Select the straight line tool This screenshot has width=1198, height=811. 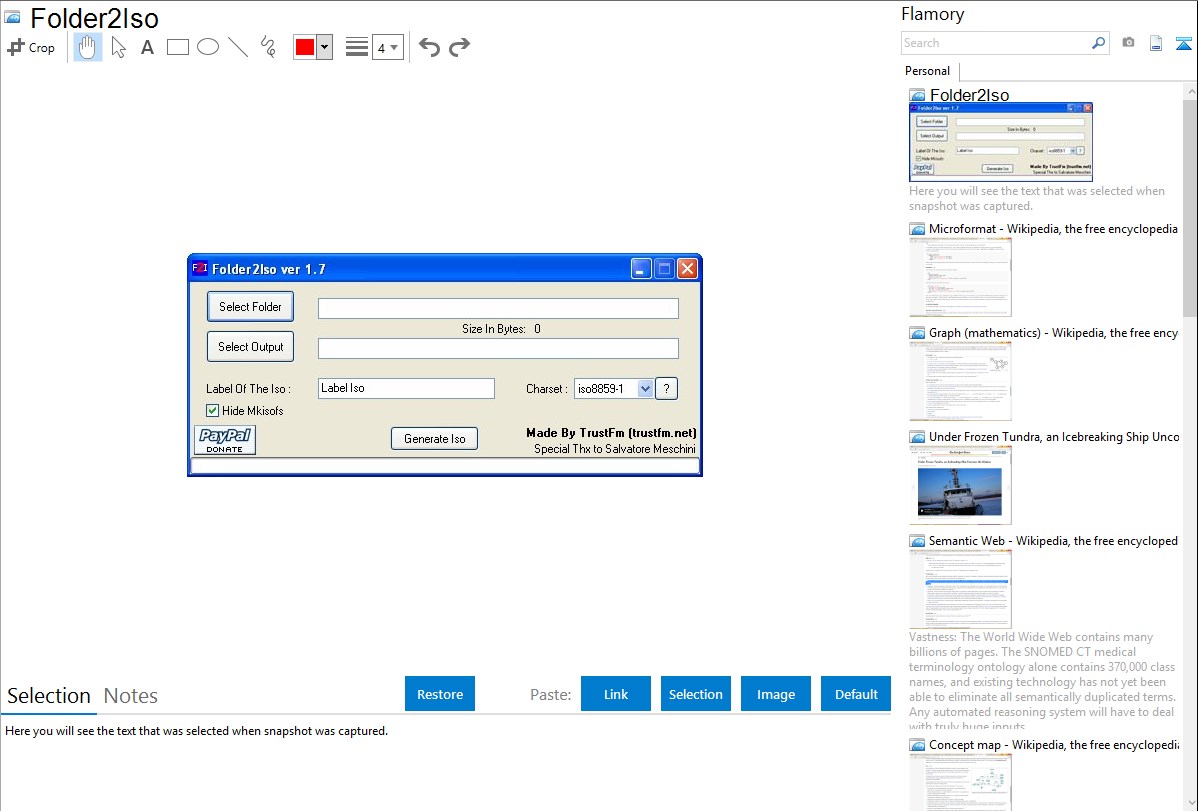tap(238, 47)
